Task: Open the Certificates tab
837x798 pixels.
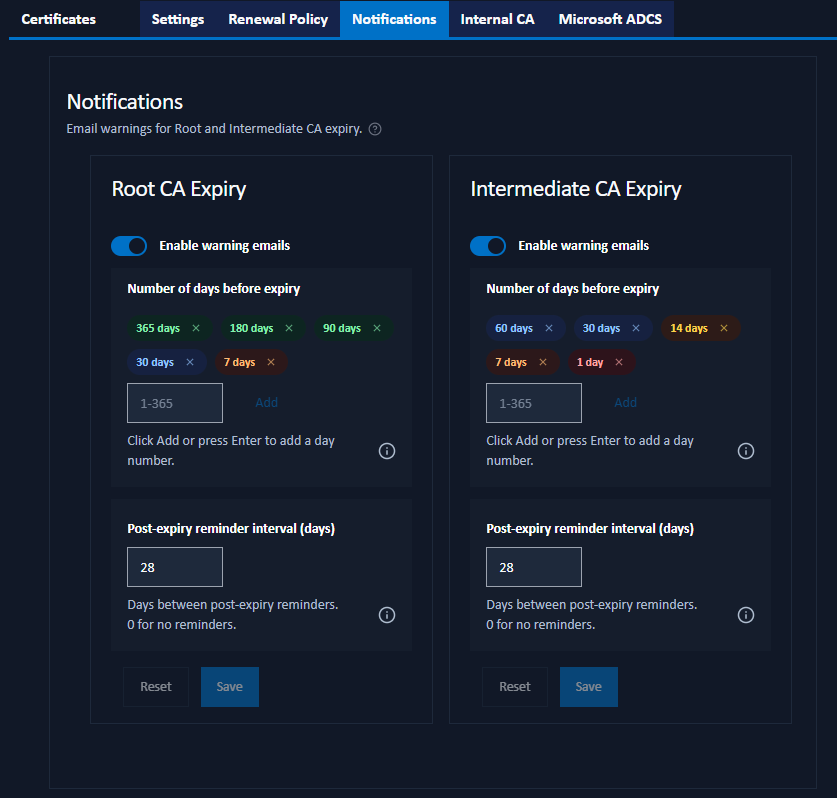Action: (x=59, y=19)
